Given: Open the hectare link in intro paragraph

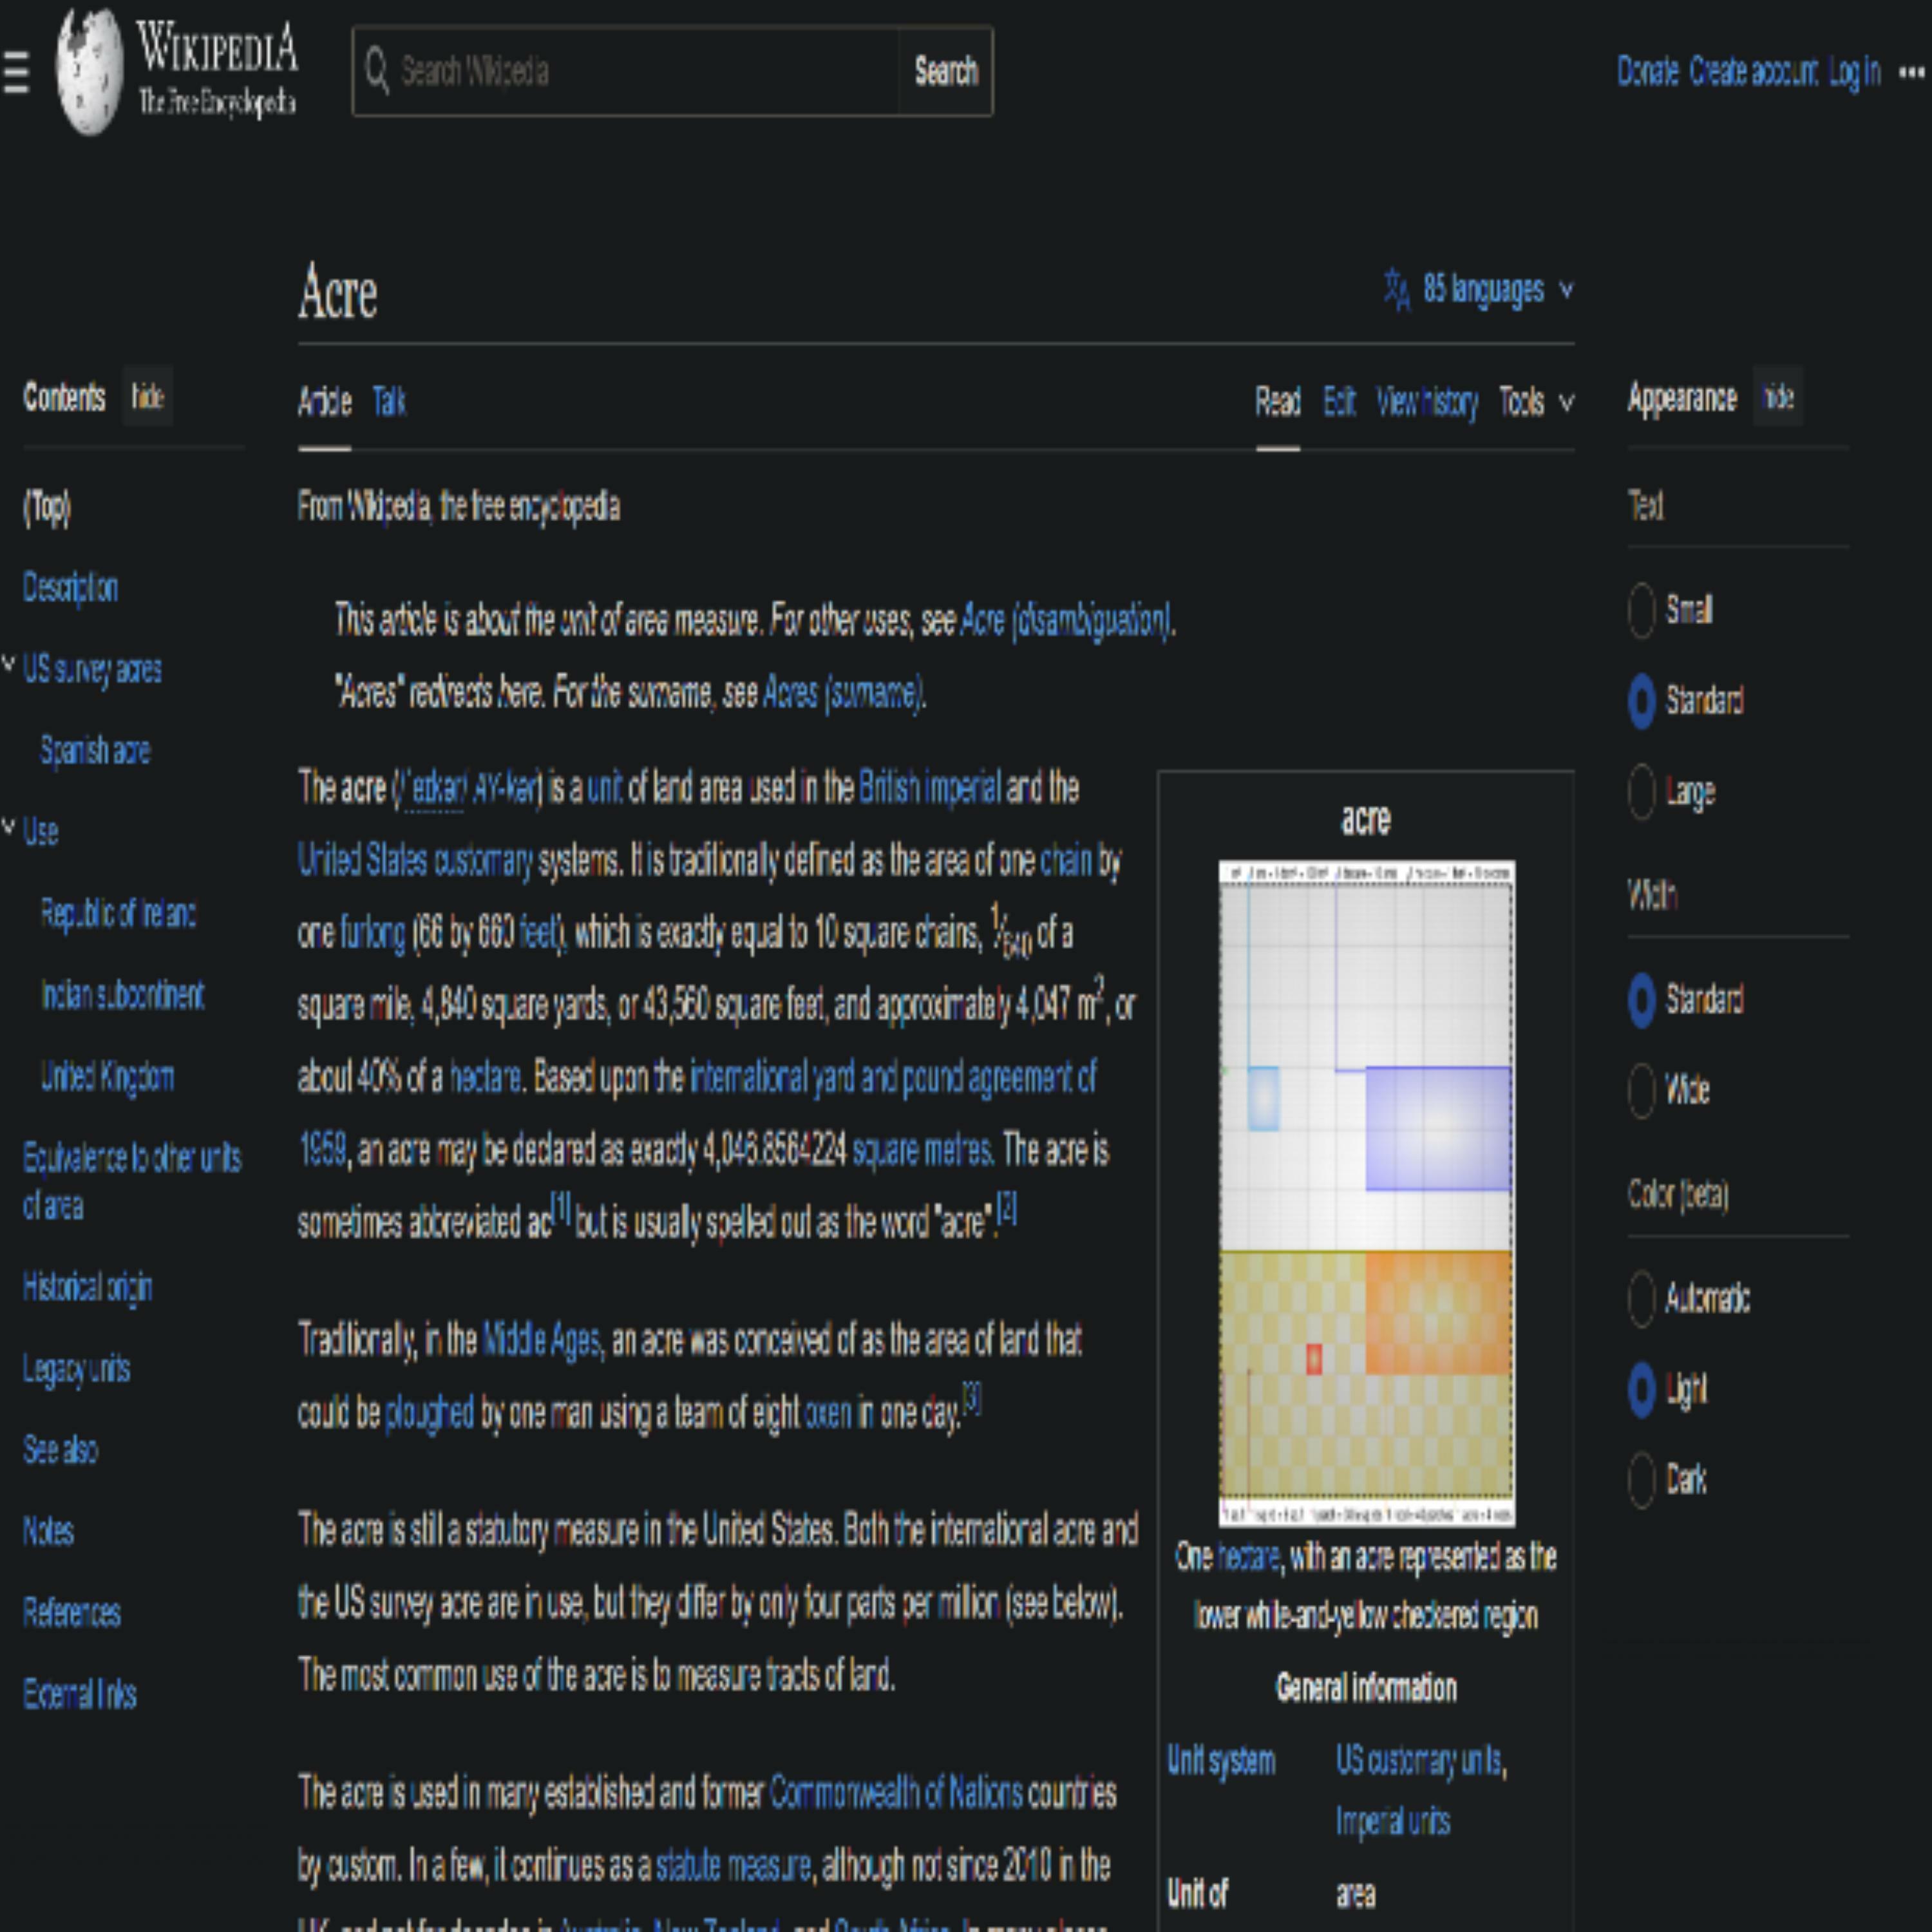Looking at the screenshot, I should click(x=485, y=1078).
